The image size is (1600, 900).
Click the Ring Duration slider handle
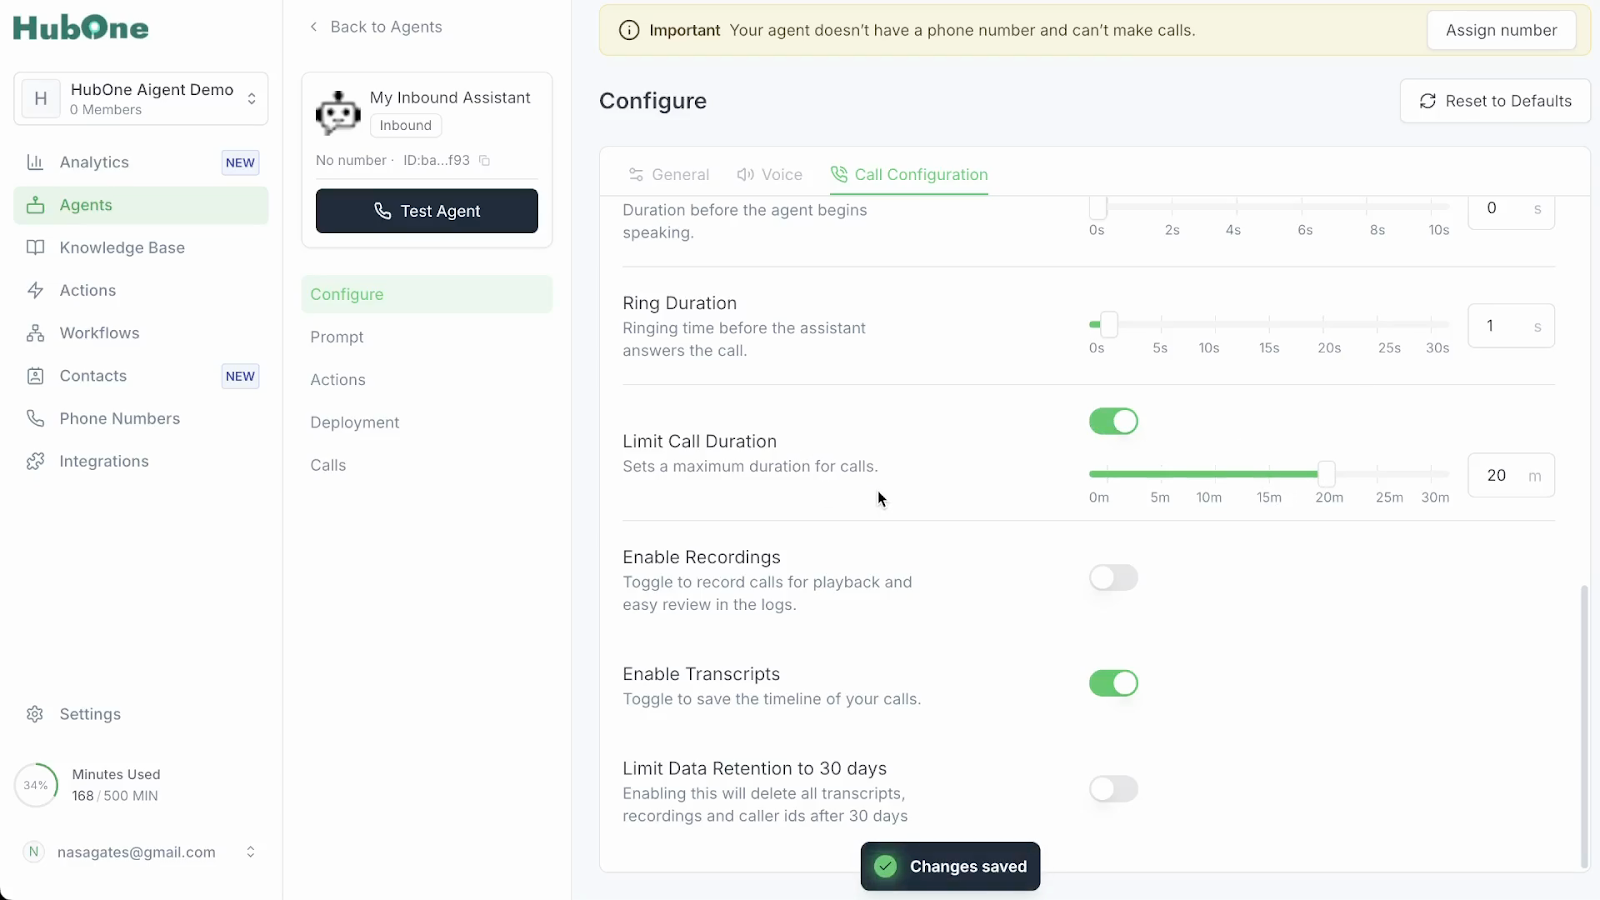point(1109,324)
